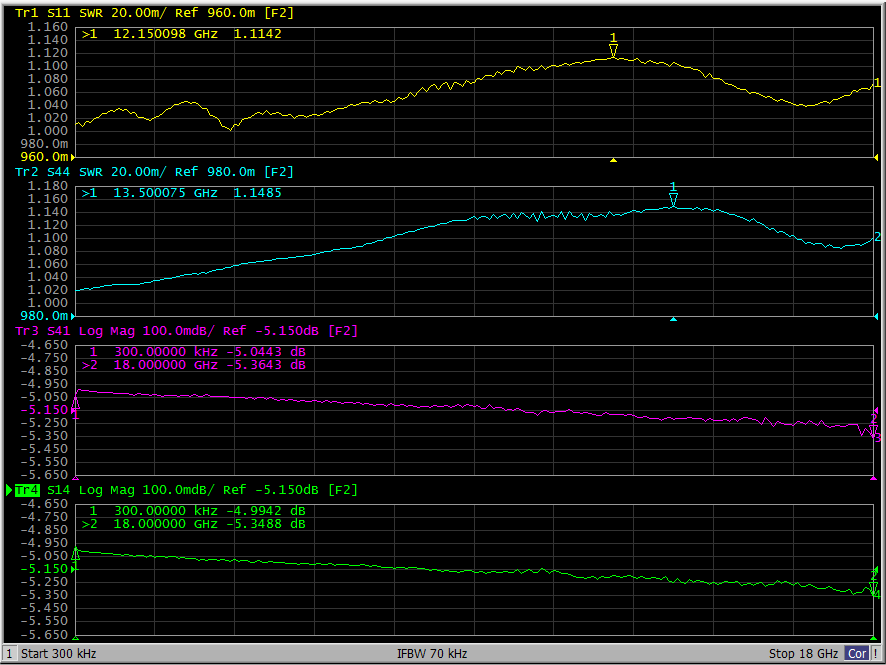This screenshot has width=886, height=665.
Task: Click marker 1 on the cyan S44 trace
Action: 673,200
